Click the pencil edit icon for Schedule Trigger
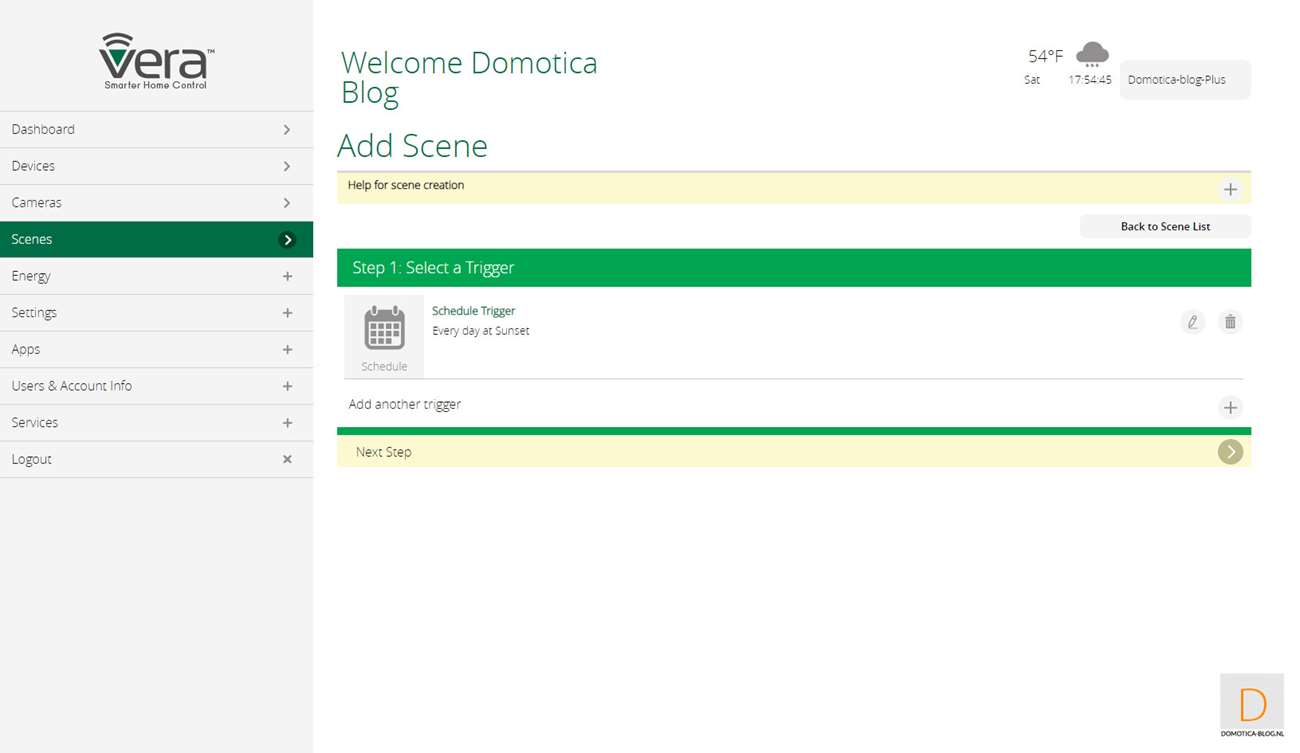 tap(1192, 322)
